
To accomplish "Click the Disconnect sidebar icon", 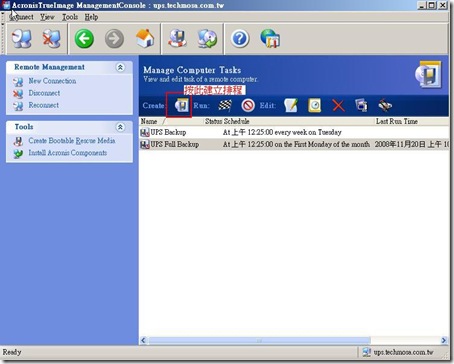I will click(x=18, y=94).
